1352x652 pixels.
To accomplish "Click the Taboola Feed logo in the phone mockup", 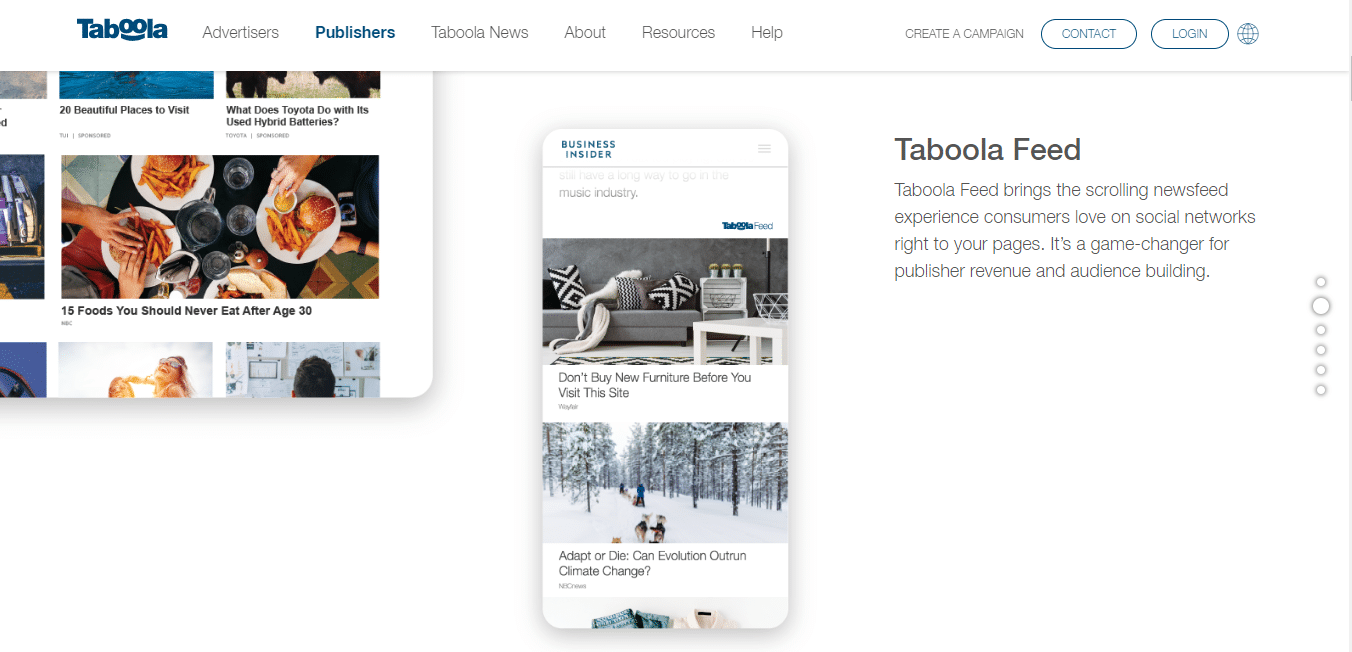I will pos(747,226).
